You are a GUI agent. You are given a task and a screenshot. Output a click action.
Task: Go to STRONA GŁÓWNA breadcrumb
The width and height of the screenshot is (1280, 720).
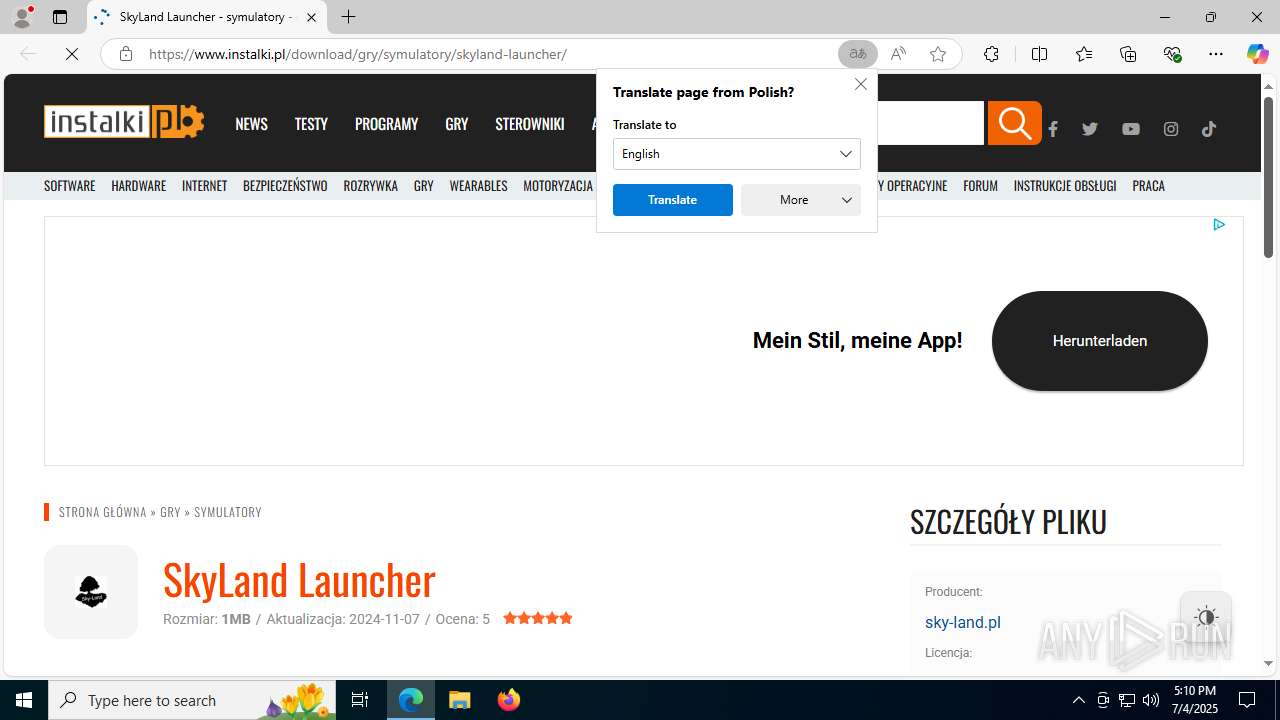click(103, 512)
